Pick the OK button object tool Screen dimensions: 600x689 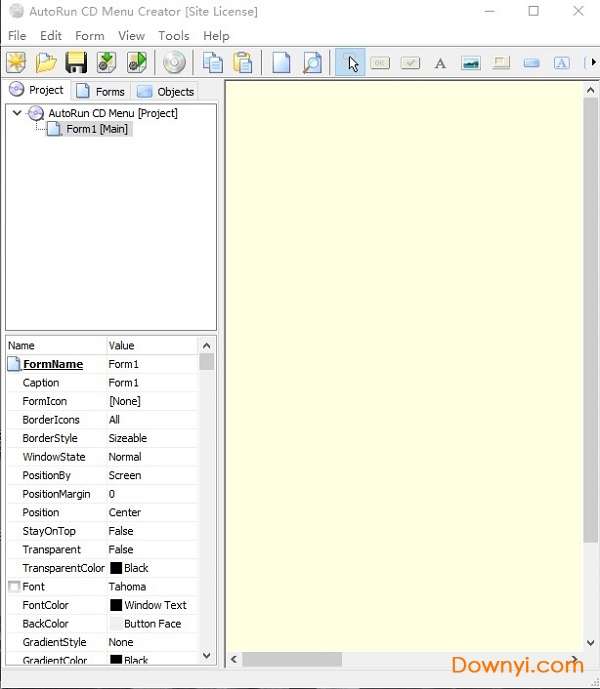coord(380,63)
